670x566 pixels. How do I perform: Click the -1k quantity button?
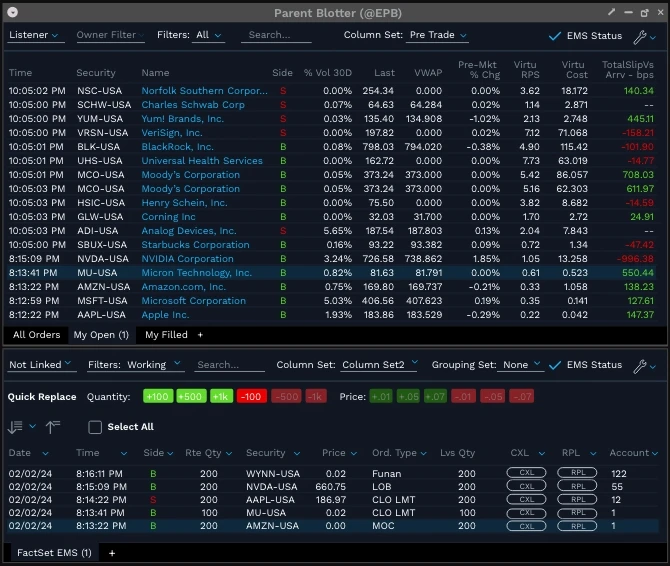click(x=316, y=397)
